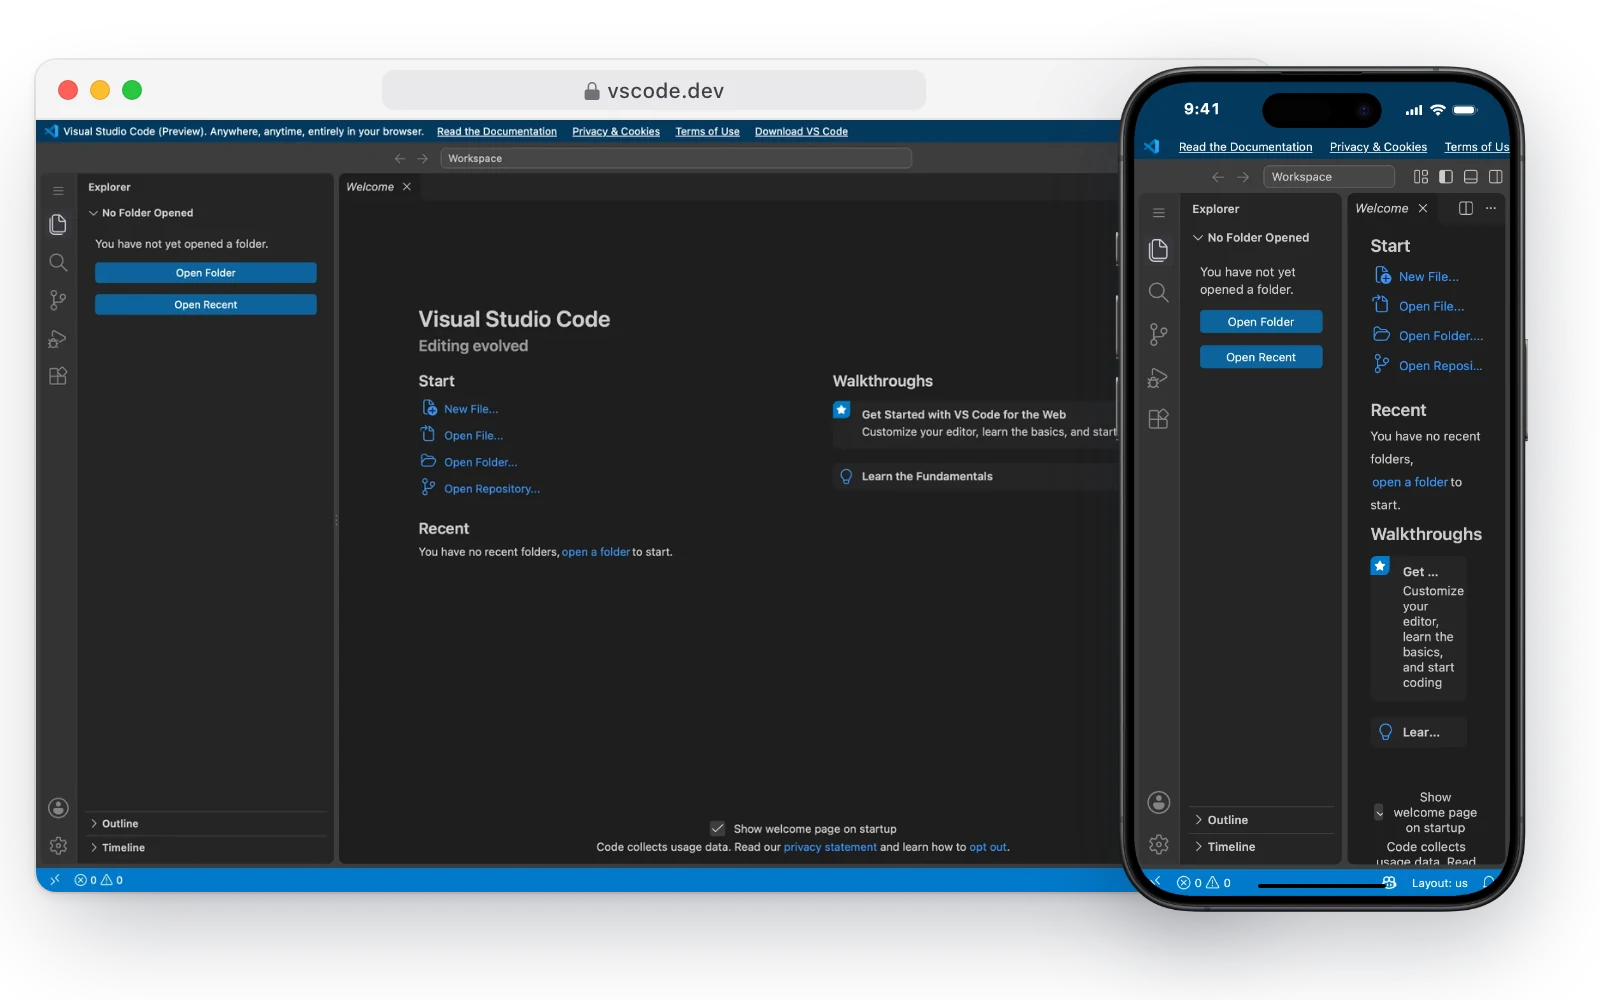Click Download VS Code link in desktop banner

click(801, 132)
